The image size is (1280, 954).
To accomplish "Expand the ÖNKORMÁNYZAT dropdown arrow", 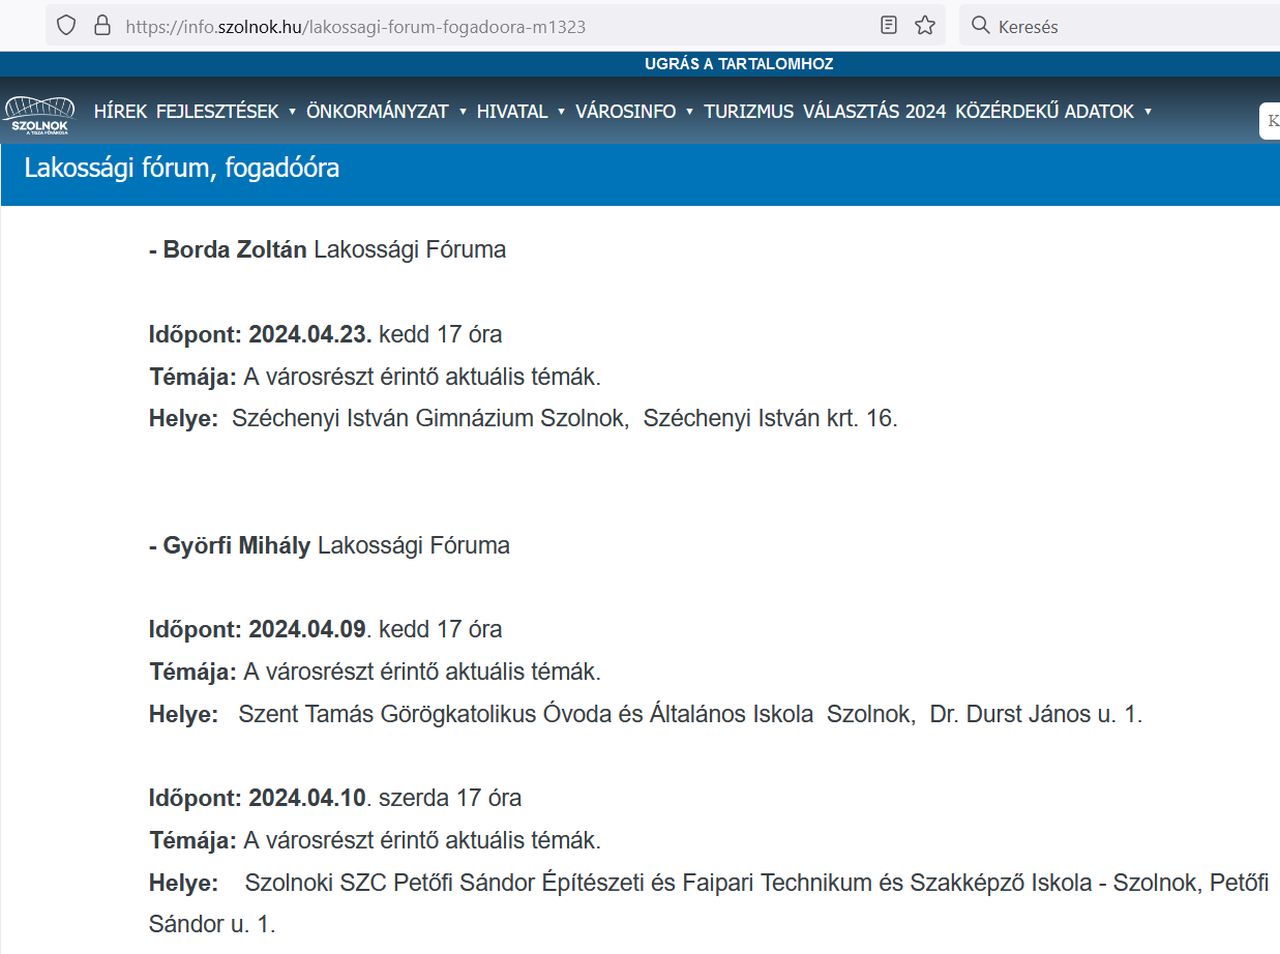I will tap(463, 112).
